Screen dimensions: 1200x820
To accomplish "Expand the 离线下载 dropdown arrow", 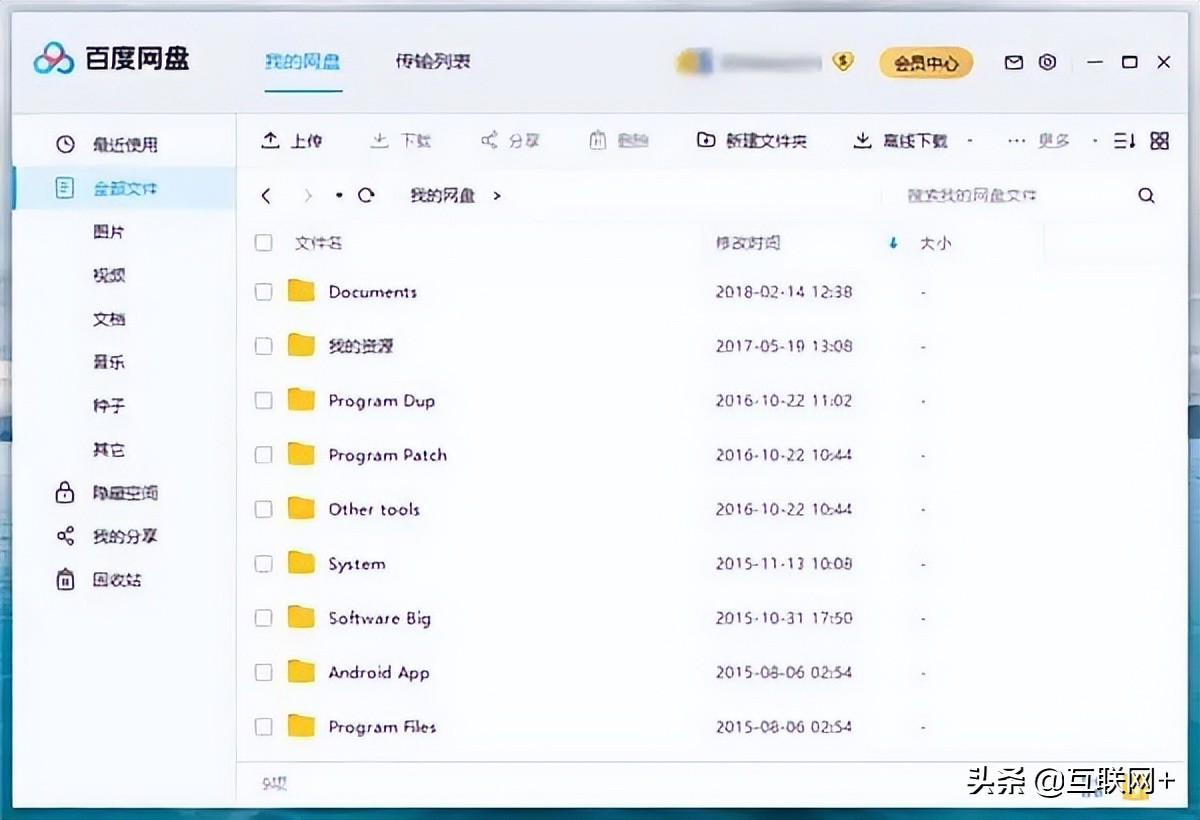I will point(969,140).
